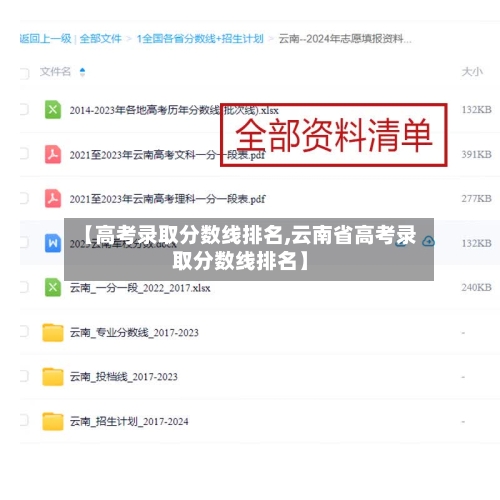Check the box for 云南_投档线_2017-2023 folder
The width and height of the screenshot is (500, 500).
[24, 376]
